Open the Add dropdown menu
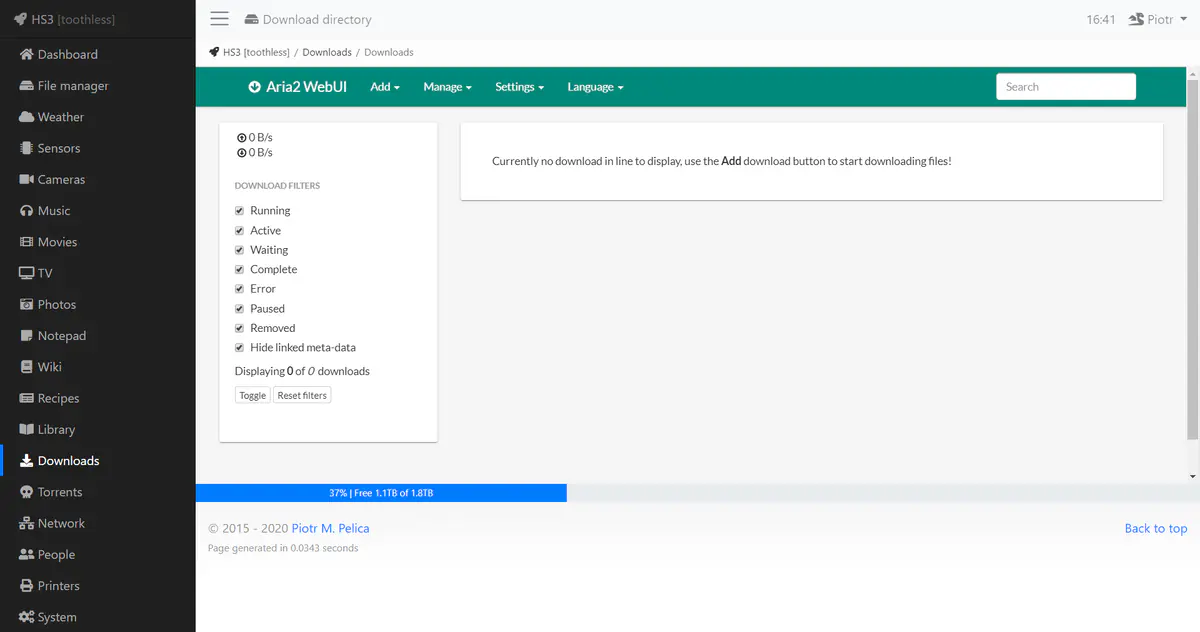Image resolution: width=1200 pixels, height=632 pixels. [x=384, y=87]
